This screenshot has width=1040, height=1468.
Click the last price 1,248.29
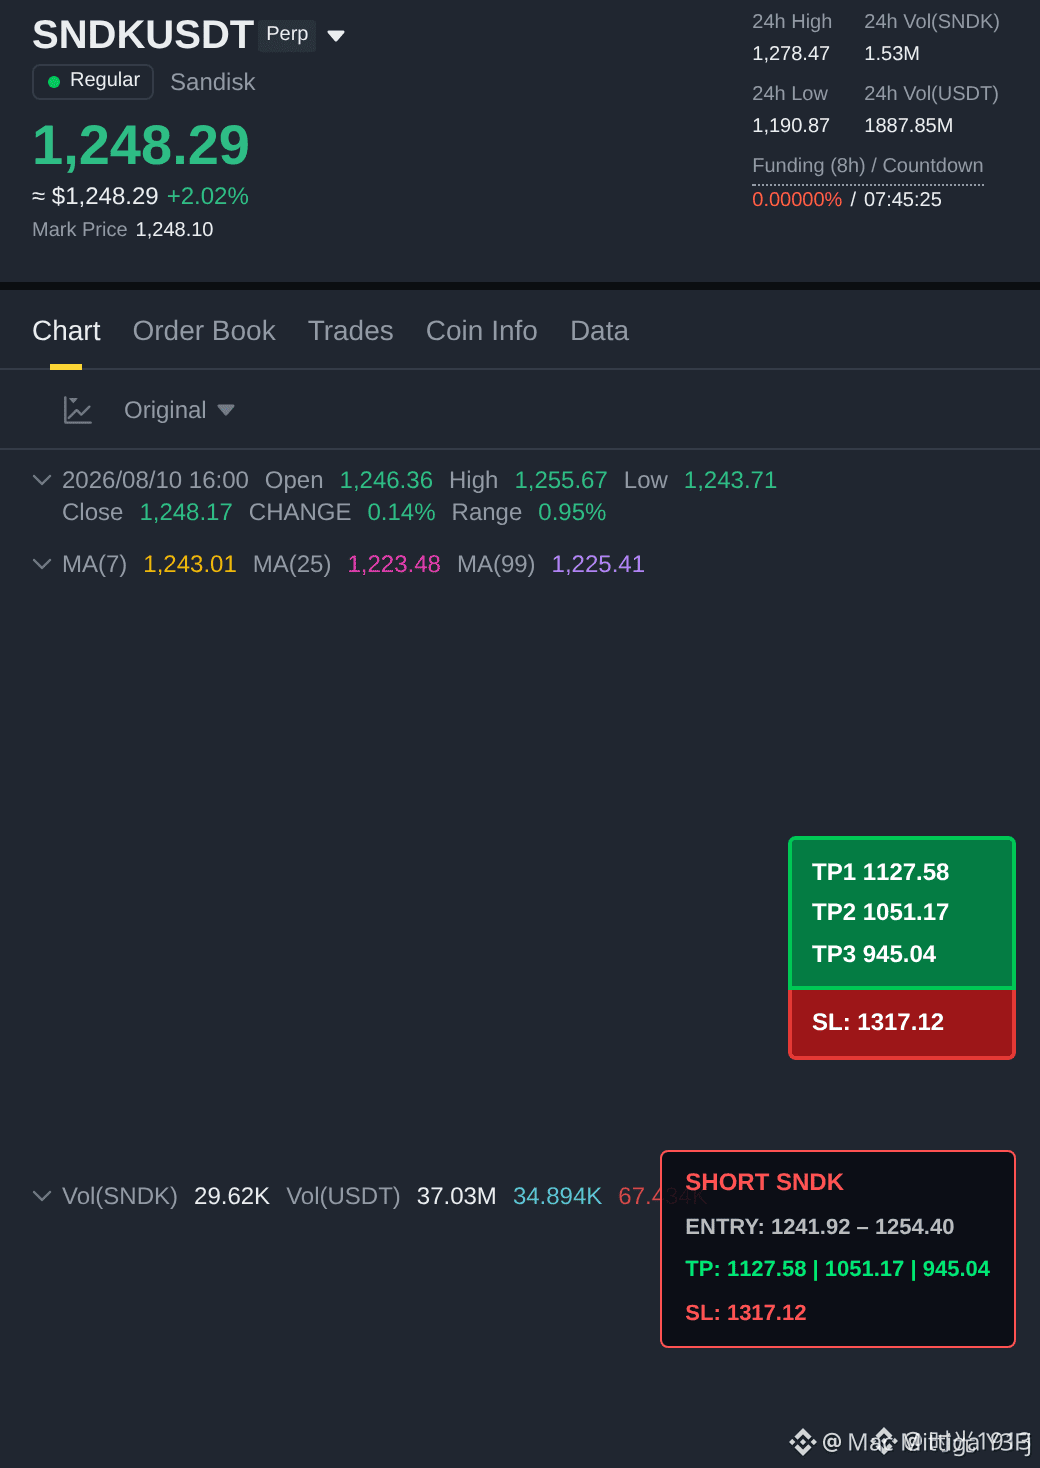141,145
